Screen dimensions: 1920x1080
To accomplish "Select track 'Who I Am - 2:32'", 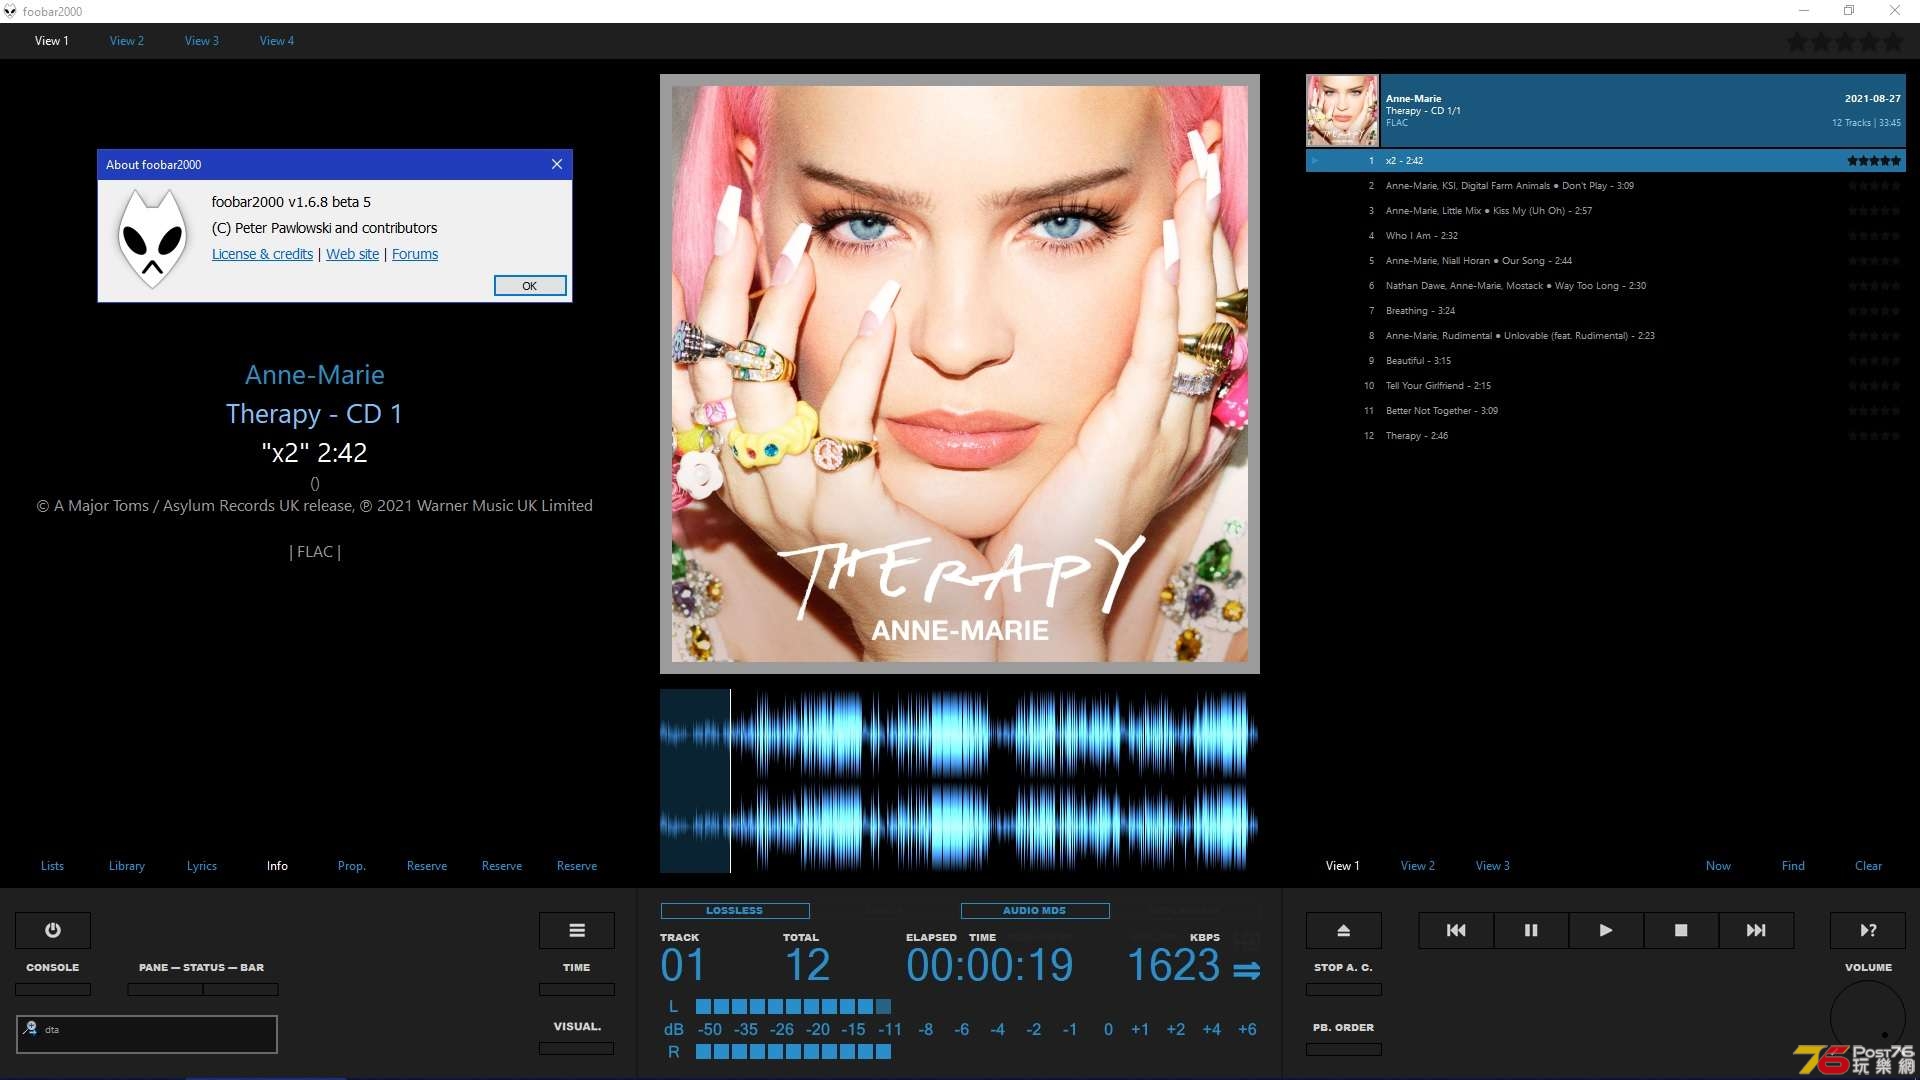I will click(x=1606, y=236).
